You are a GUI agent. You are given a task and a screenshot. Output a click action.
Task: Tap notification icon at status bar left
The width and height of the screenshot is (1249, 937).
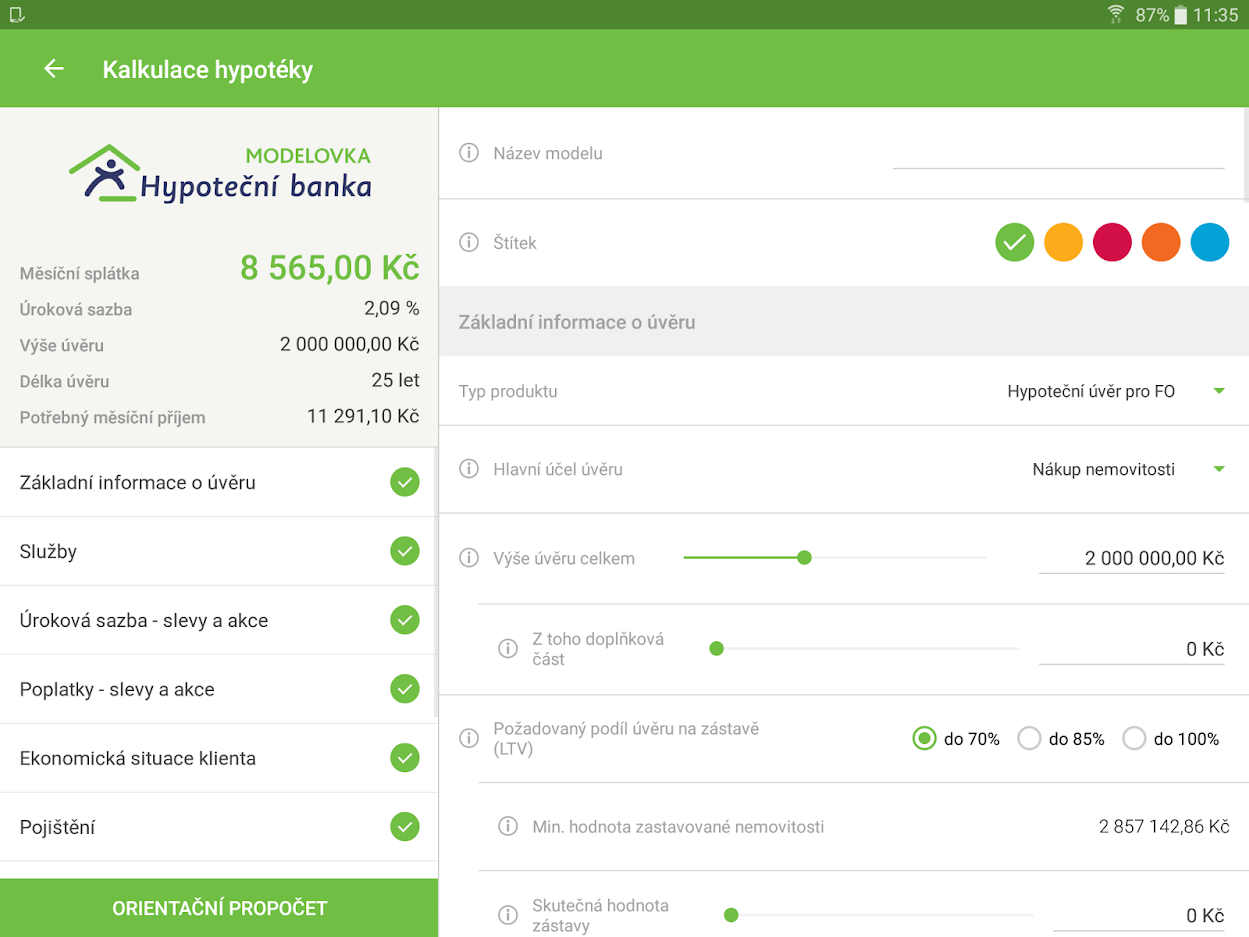pyautogui.click(x=16, y=15)
